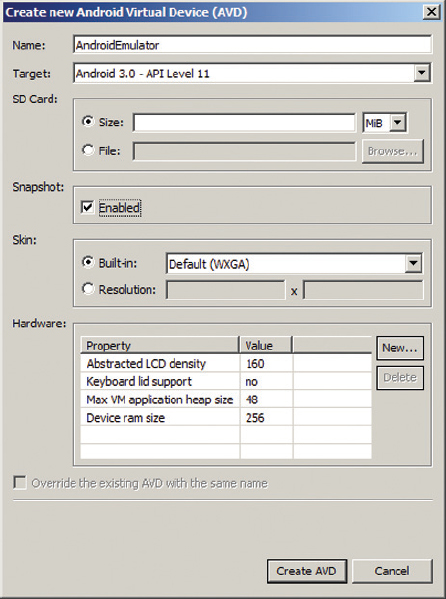The width and height of the screenshot is (446, 599).
Task: Close the Create new AVD dialog
Action: [x=431, y=12]
